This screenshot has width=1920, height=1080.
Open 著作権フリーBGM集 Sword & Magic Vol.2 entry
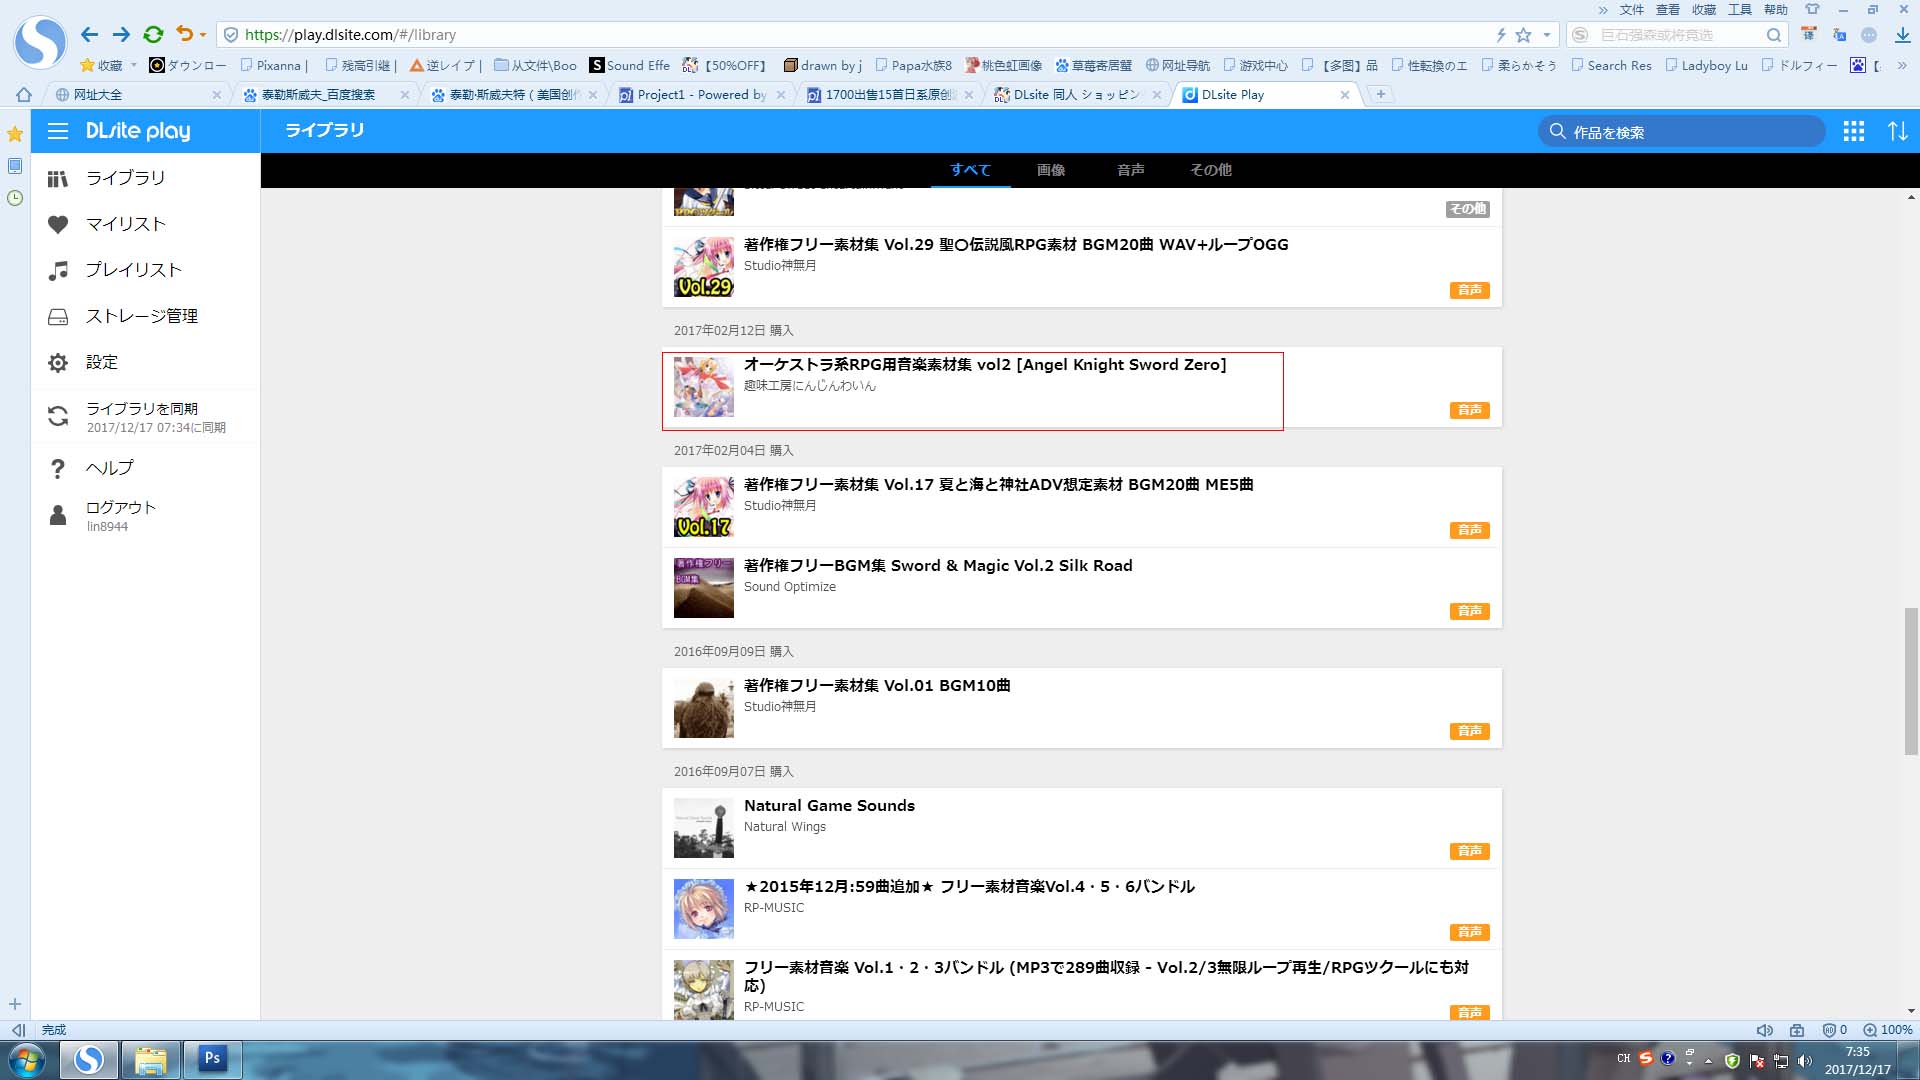1082,588
